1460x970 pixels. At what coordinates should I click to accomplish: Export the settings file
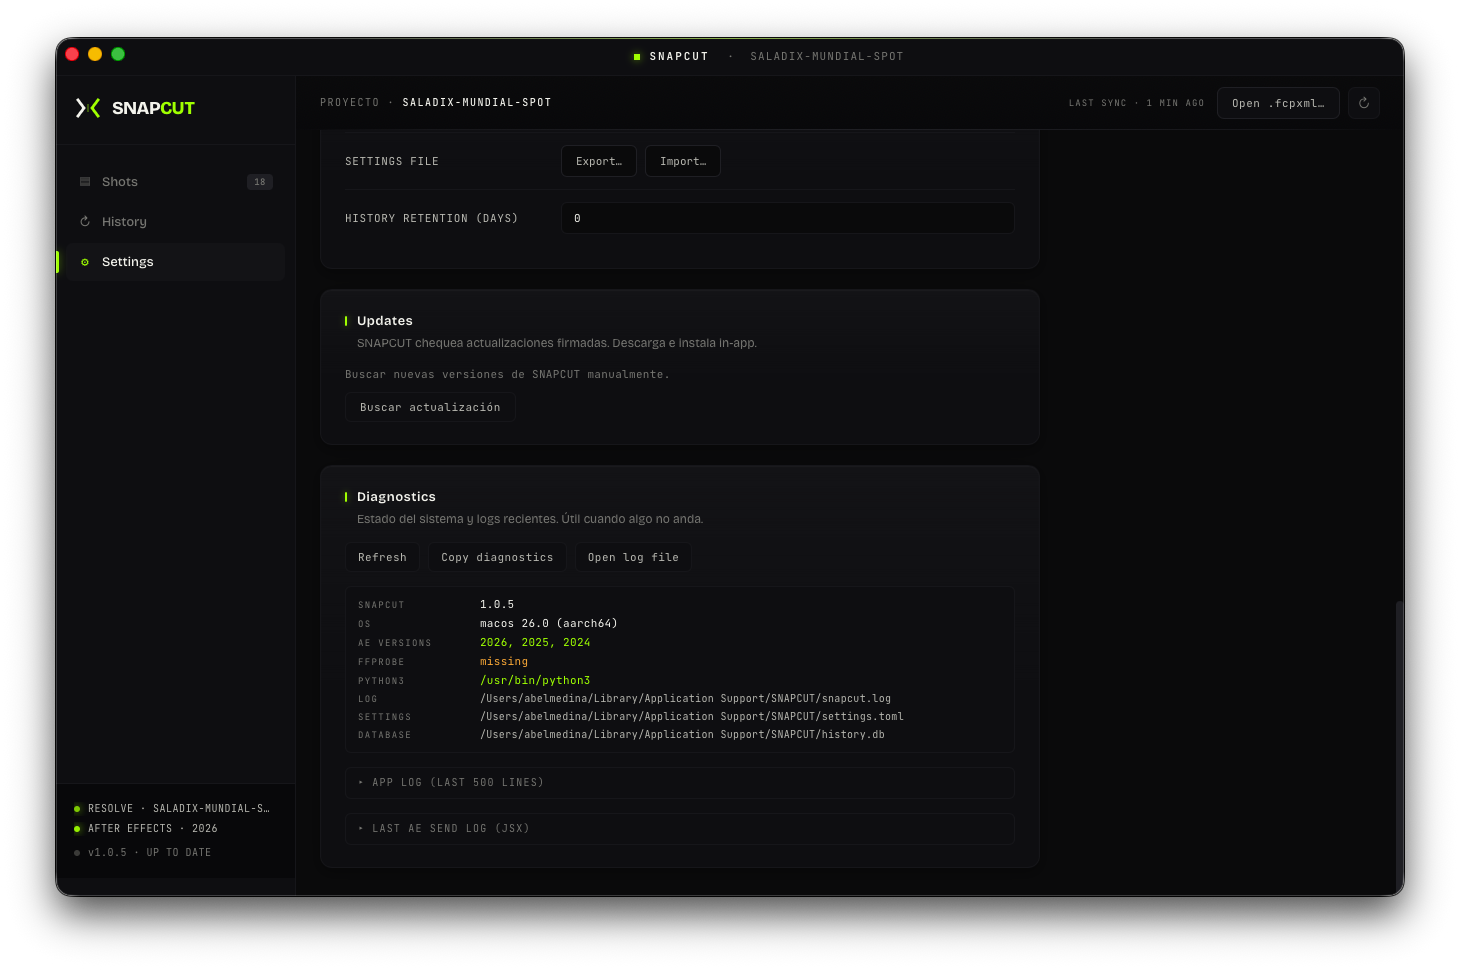point(599,161)
